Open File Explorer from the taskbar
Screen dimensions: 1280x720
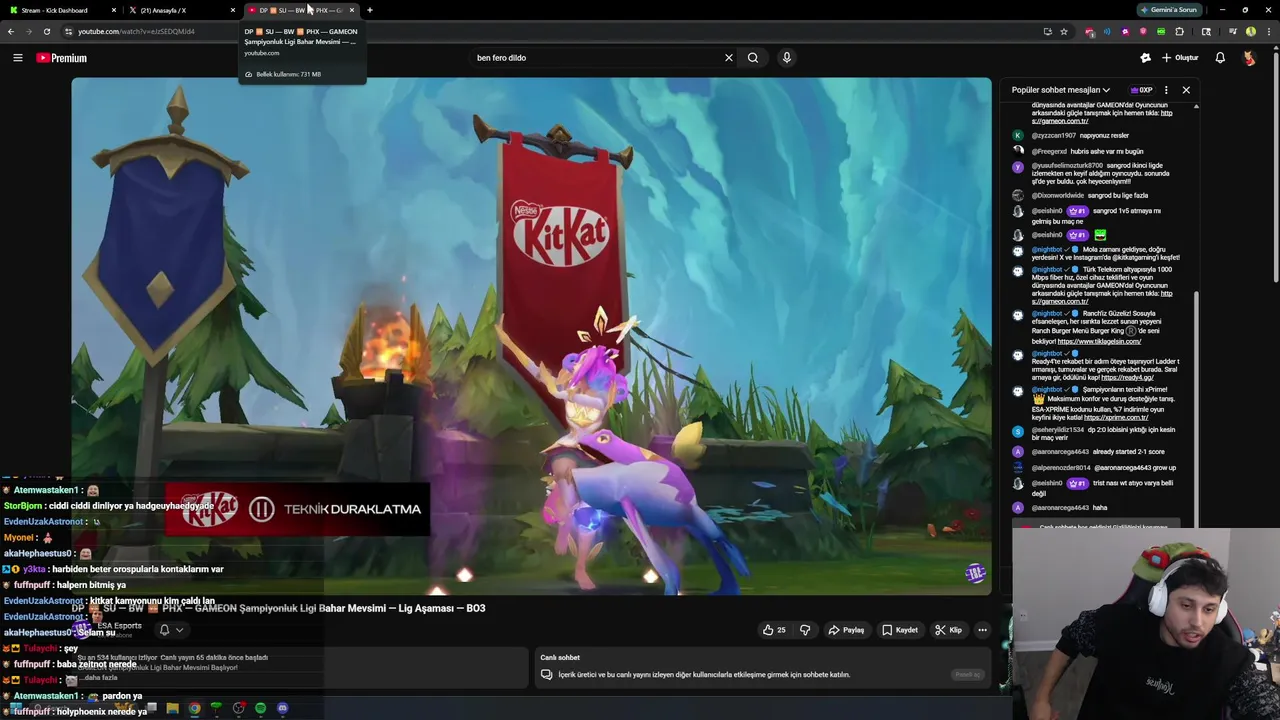click(x=172, y=708)
